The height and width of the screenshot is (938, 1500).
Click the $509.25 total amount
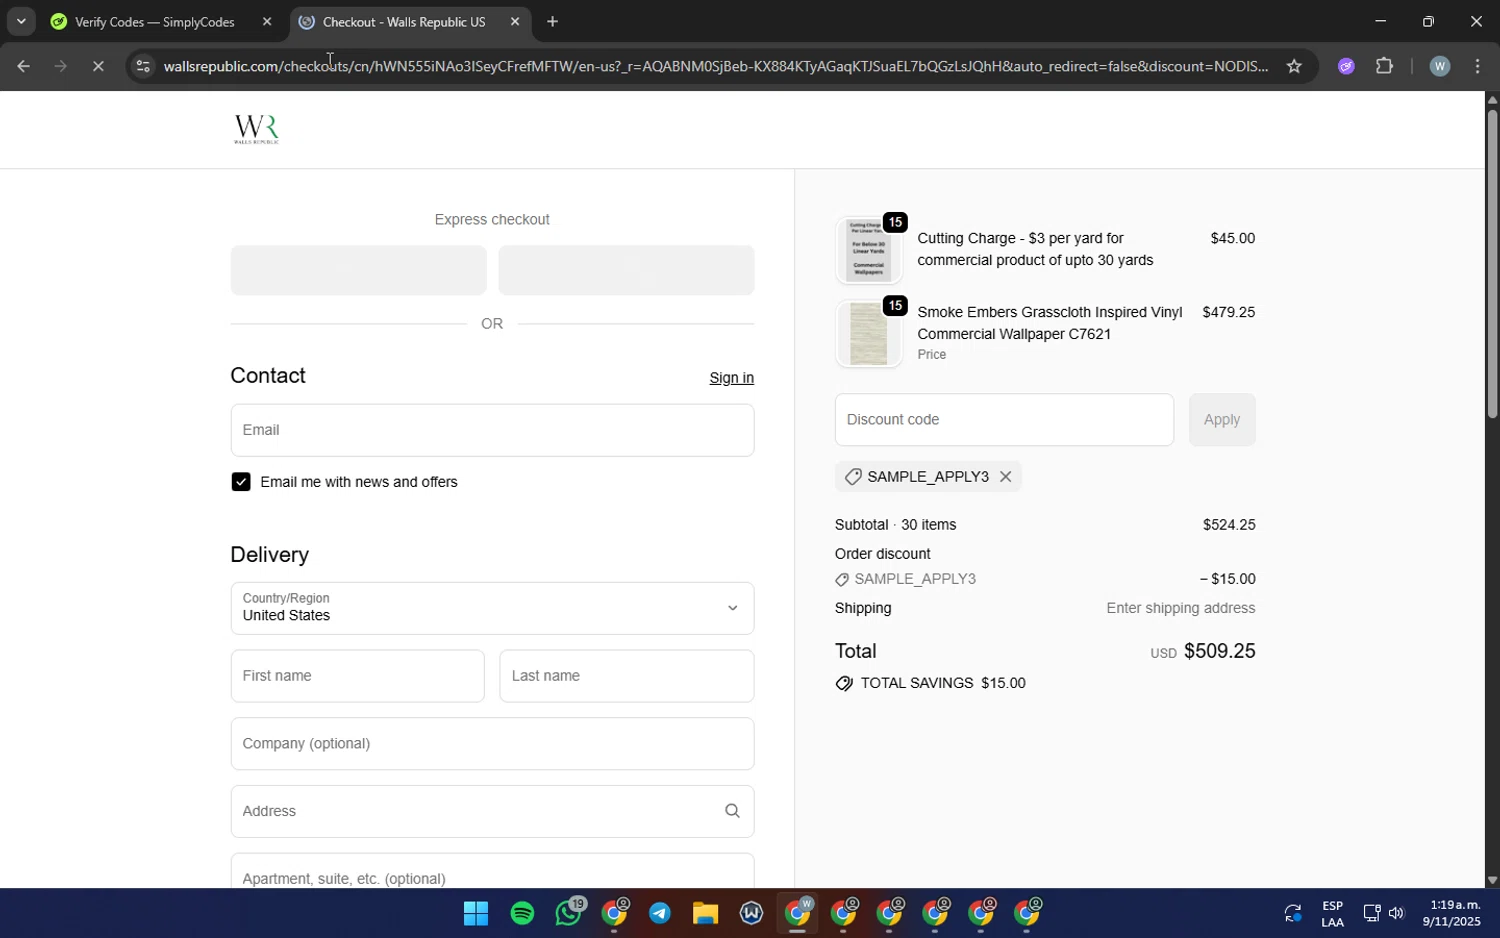[x=1219, y=651]
